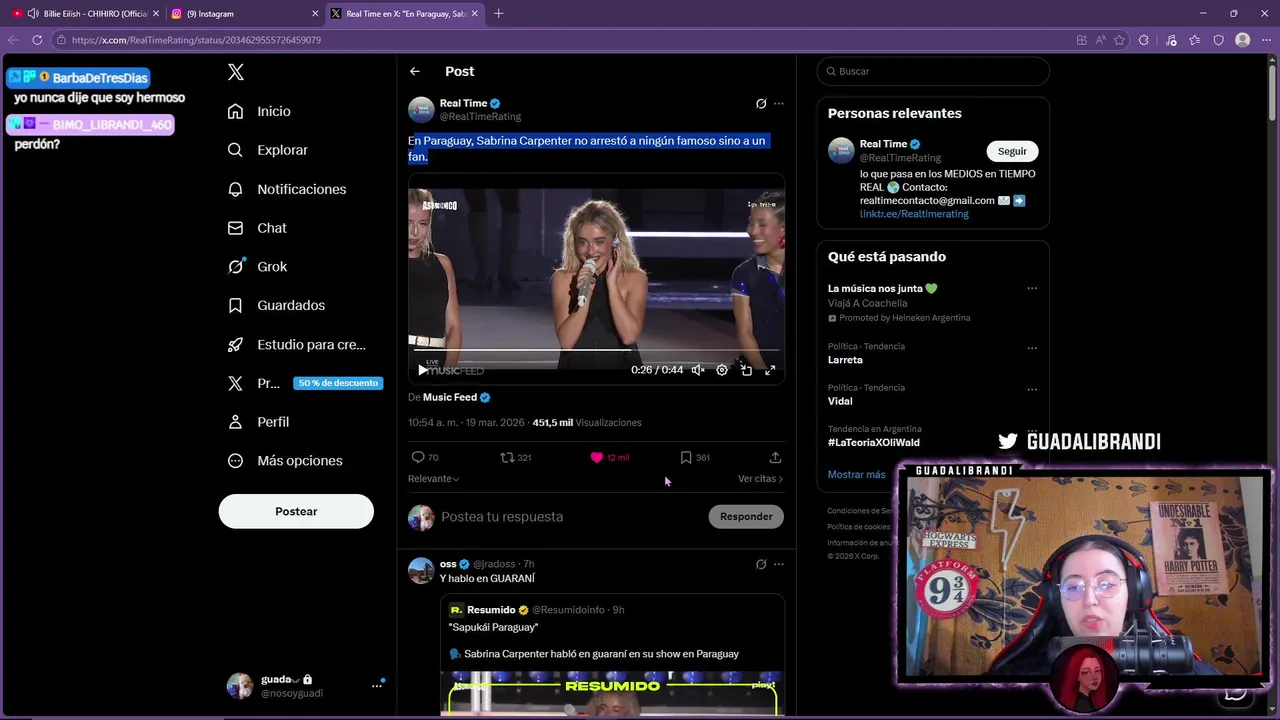Screen dimensions: 1280x720
Task: Go back with the Post arrow
Action: click(415, 71)
